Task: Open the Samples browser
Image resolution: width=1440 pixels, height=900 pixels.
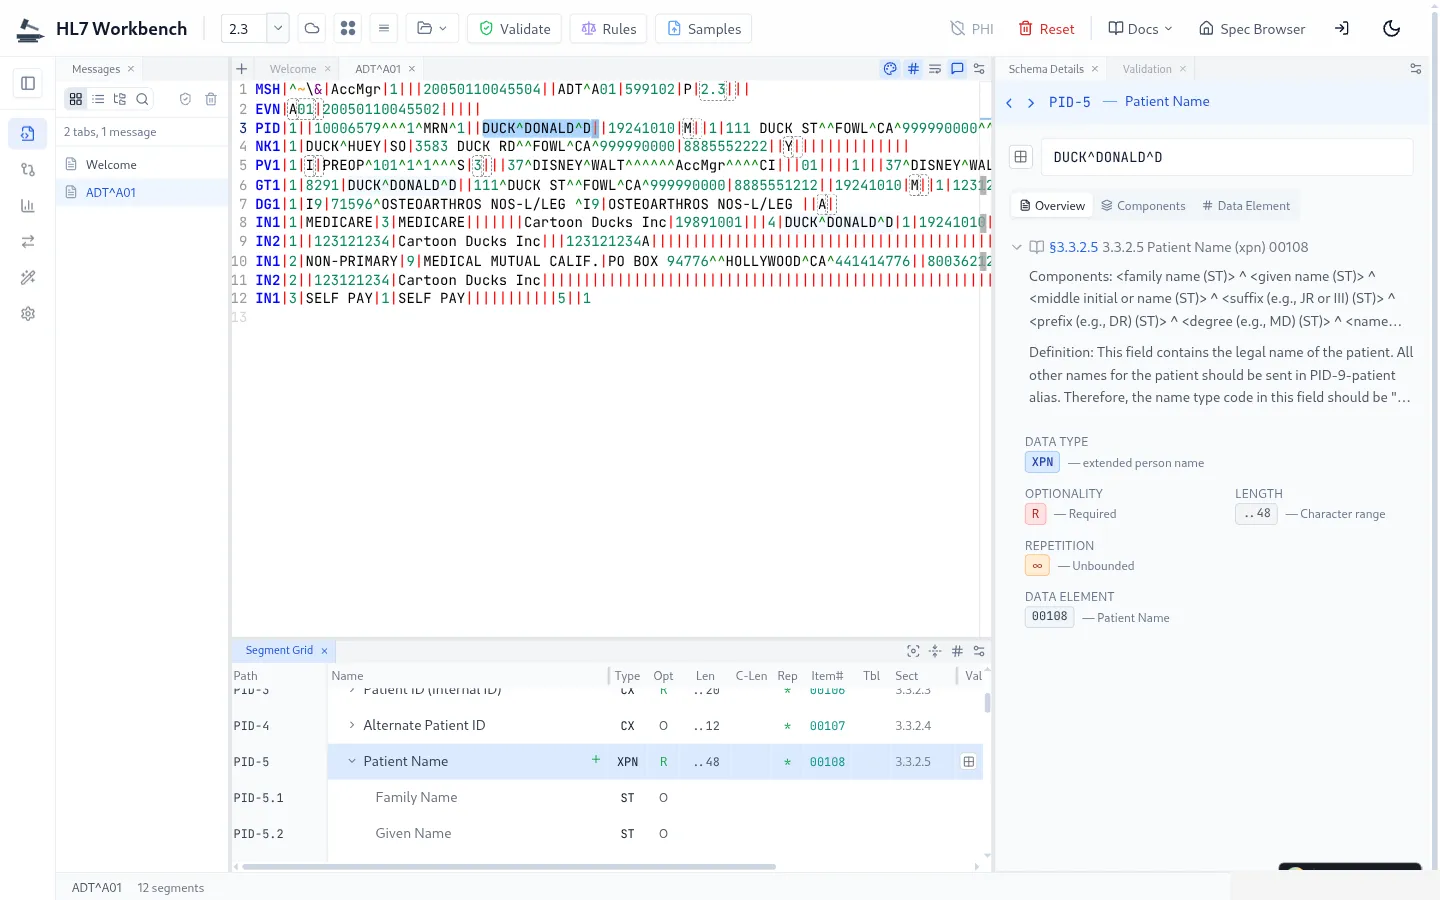Action: click(703, 28)
